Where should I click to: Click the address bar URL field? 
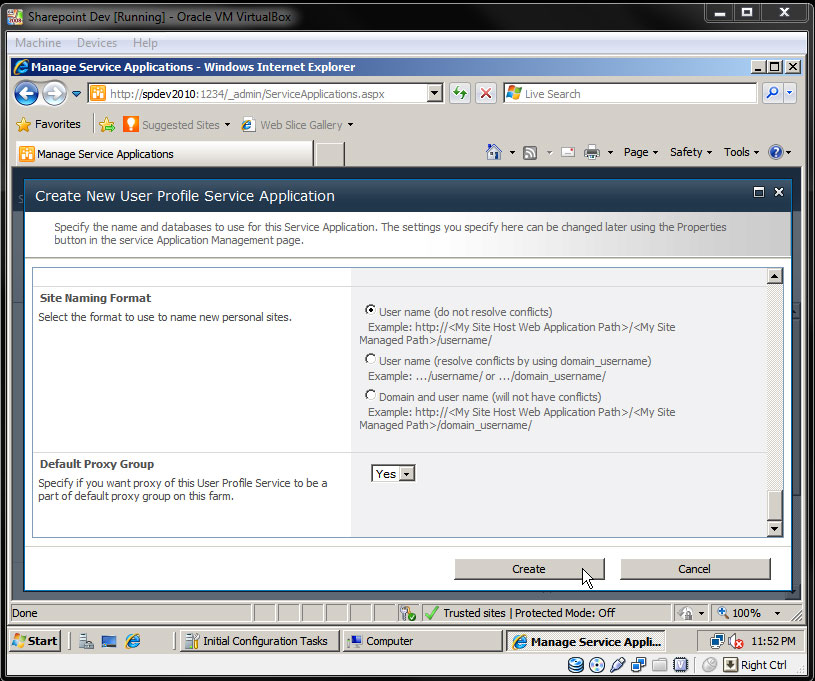(x=258, y=94)
